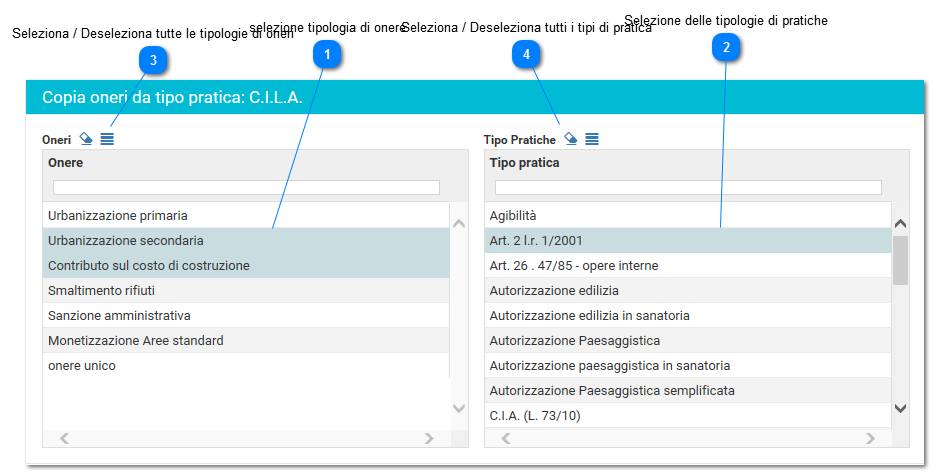Click the Tipo pratica vertical scrollbar thumb
The width and height of the screenshot is (933, 474).
click(x=901, y=260)
